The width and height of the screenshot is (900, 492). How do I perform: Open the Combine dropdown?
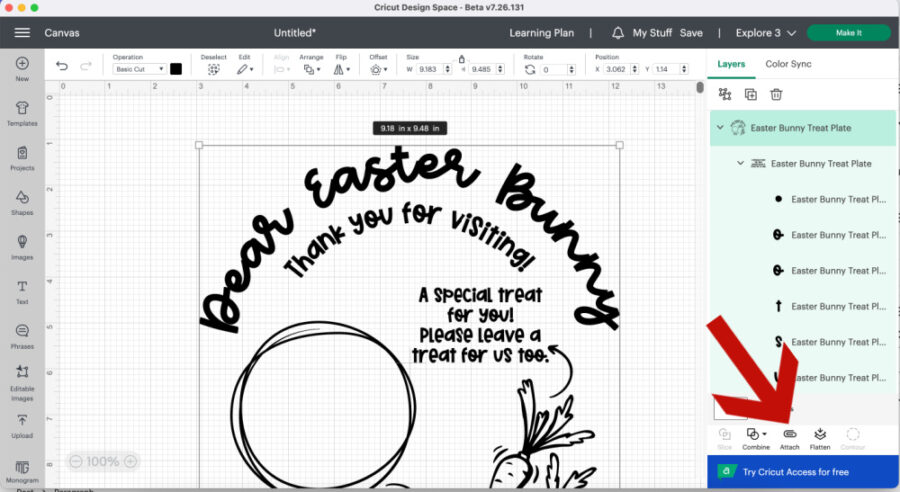756,437
